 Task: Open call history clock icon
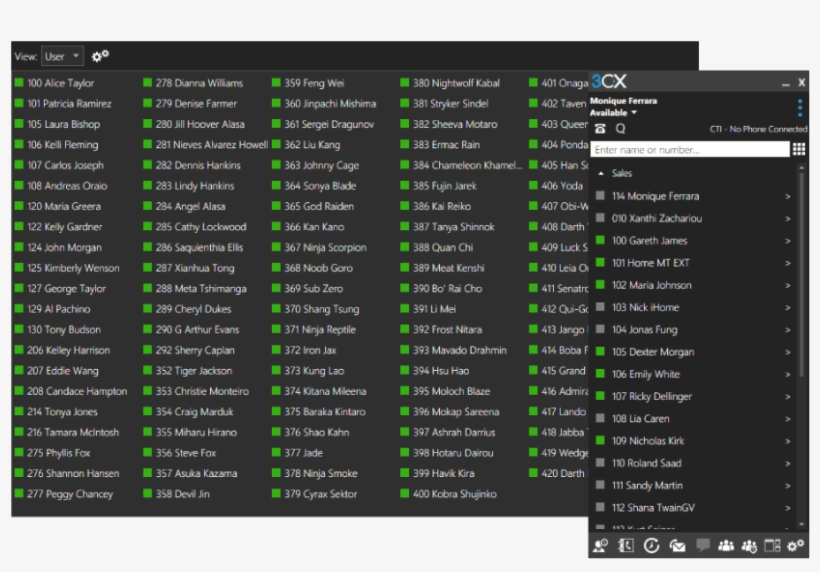pyautogui.click(x=651, y=546)
